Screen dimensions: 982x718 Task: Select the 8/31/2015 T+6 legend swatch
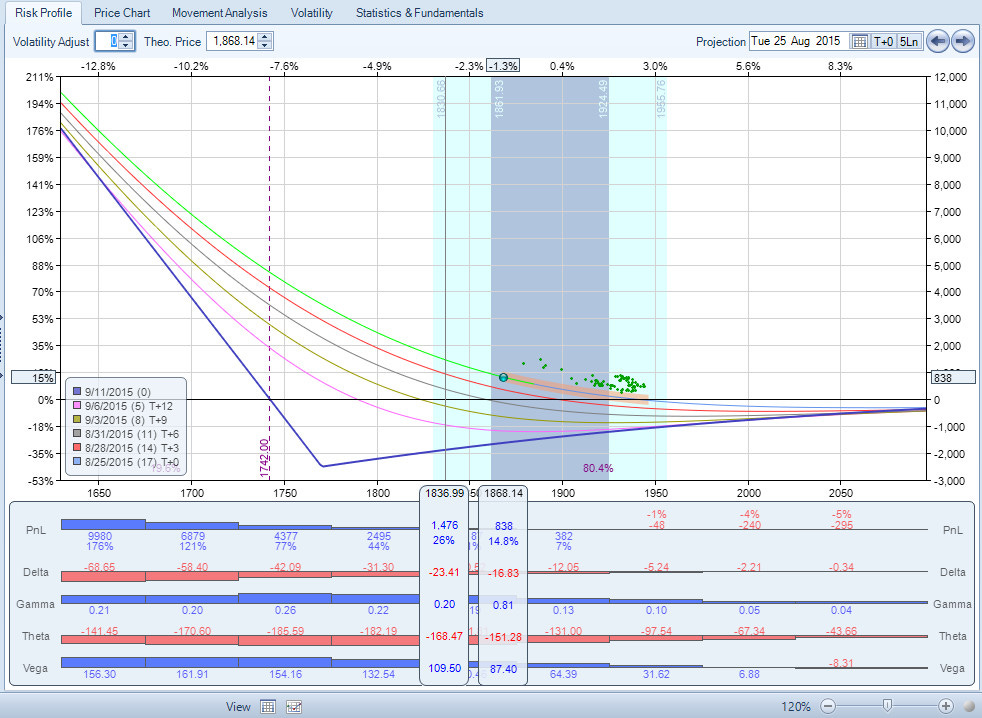coord(77,434)
